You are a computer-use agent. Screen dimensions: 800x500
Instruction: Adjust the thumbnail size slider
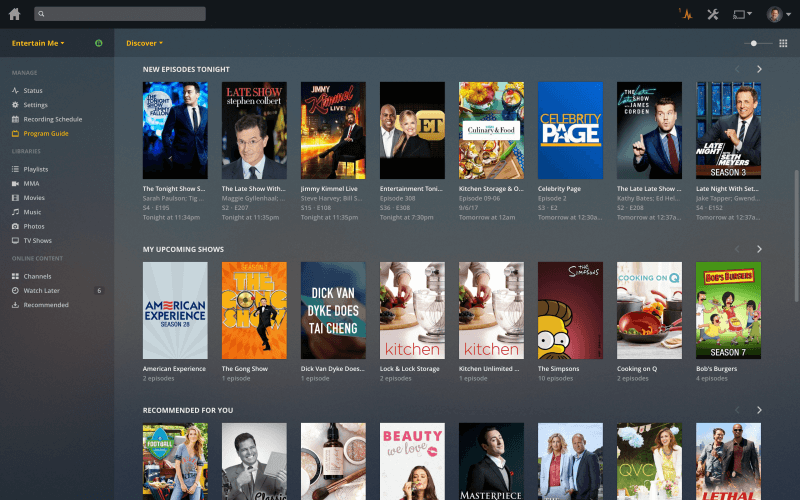coord(755,43)
